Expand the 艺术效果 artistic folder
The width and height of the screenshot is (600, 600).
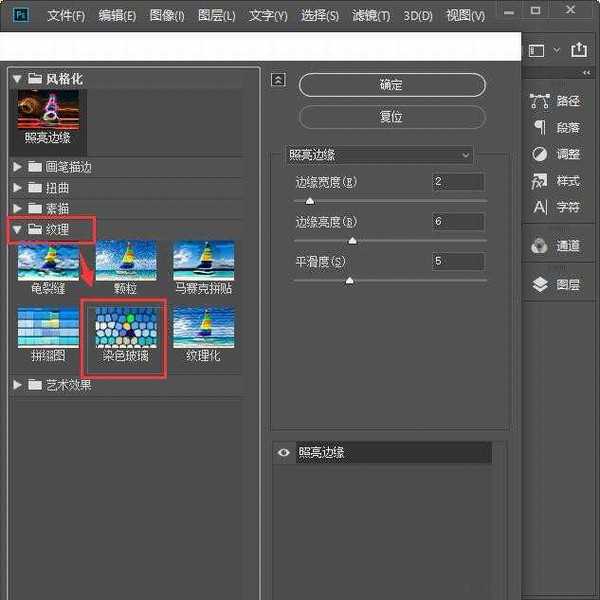(x=18, y=385)
